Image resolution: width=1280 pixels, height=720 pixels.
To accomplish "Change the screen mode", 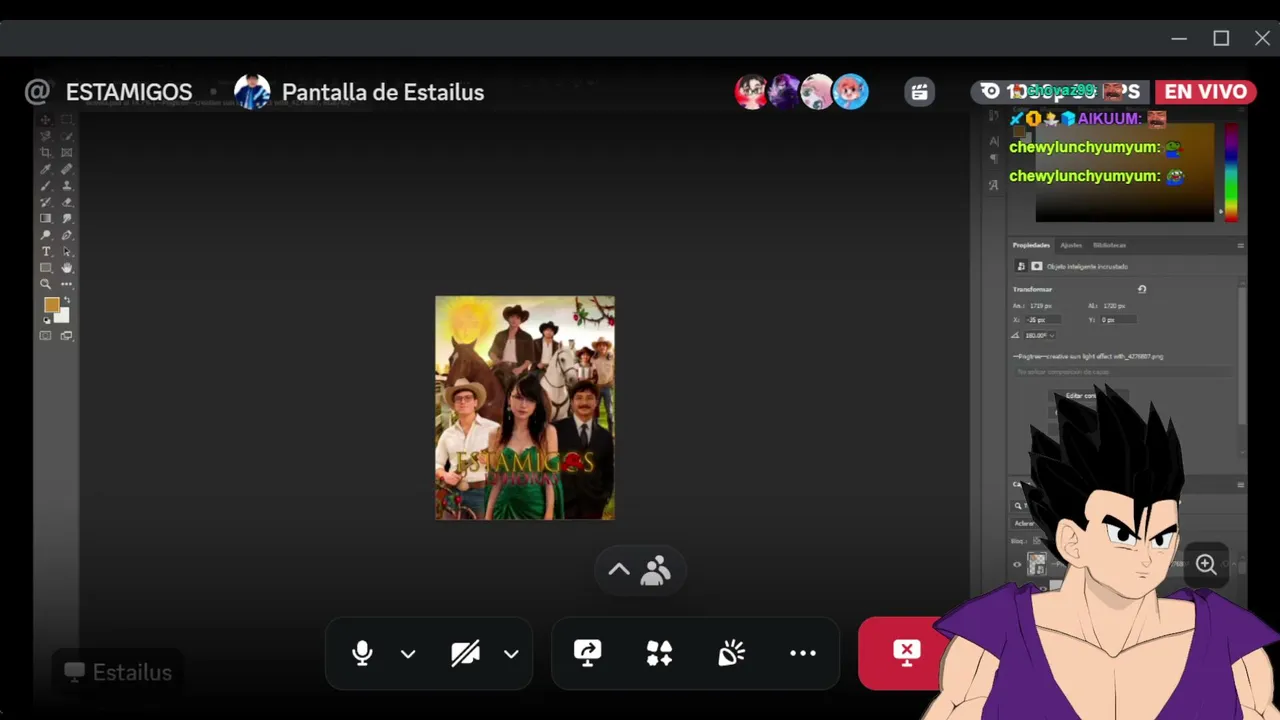I will (x=67, y=336).
